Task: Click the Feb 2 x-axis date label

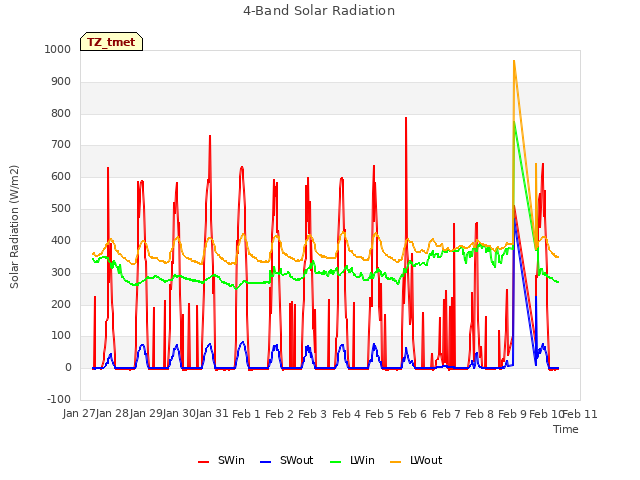Action: (x=279, y=414)
